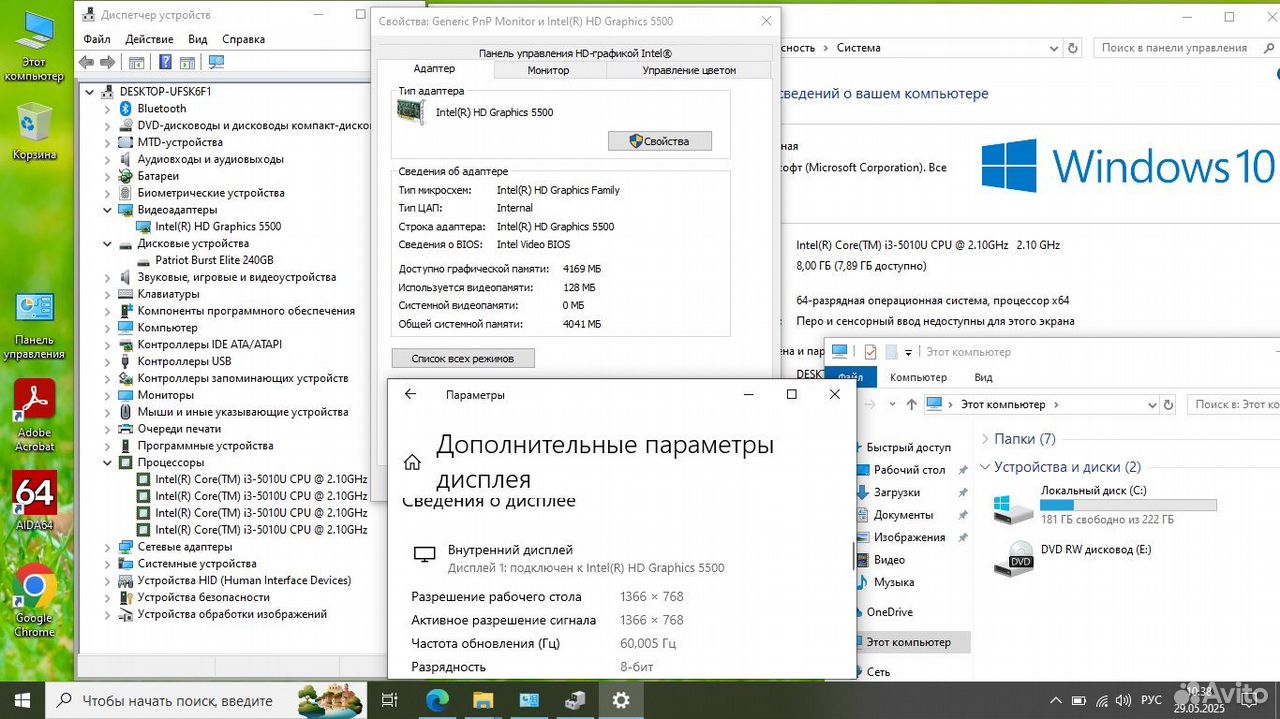This screenshot has width=1280, height=719.
Task: Switch to Управление цветом tab
Action: coord(689,70)
